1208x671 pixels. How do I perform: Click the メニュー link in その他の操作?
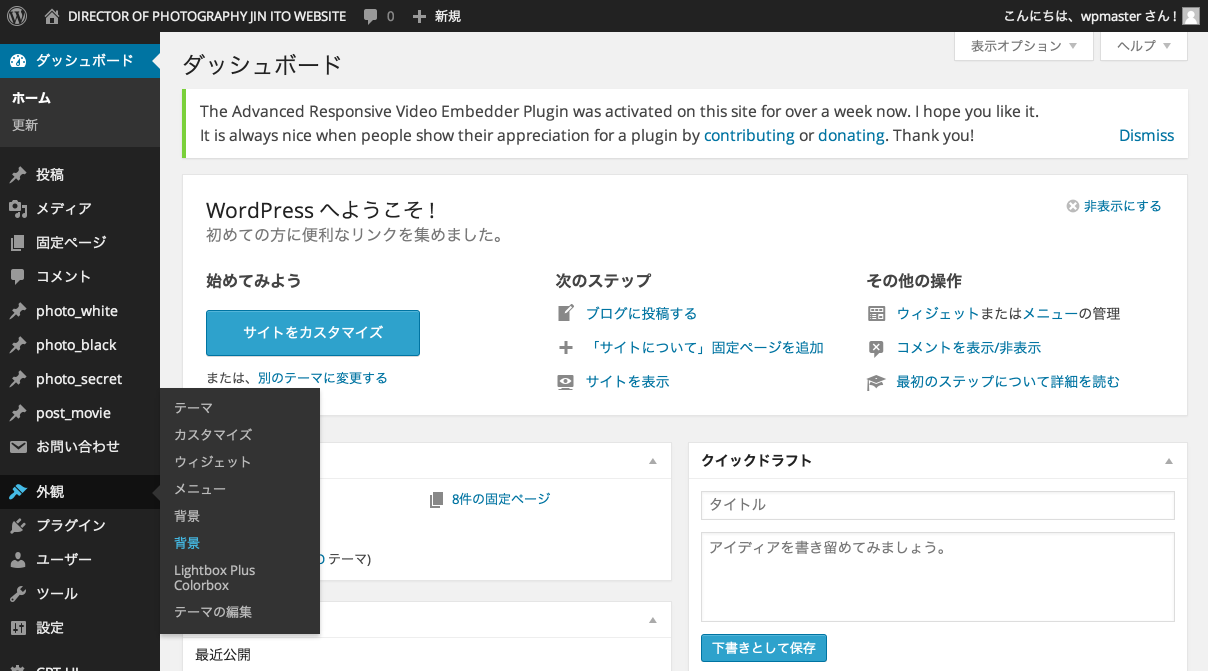[x=1050, y=313]
